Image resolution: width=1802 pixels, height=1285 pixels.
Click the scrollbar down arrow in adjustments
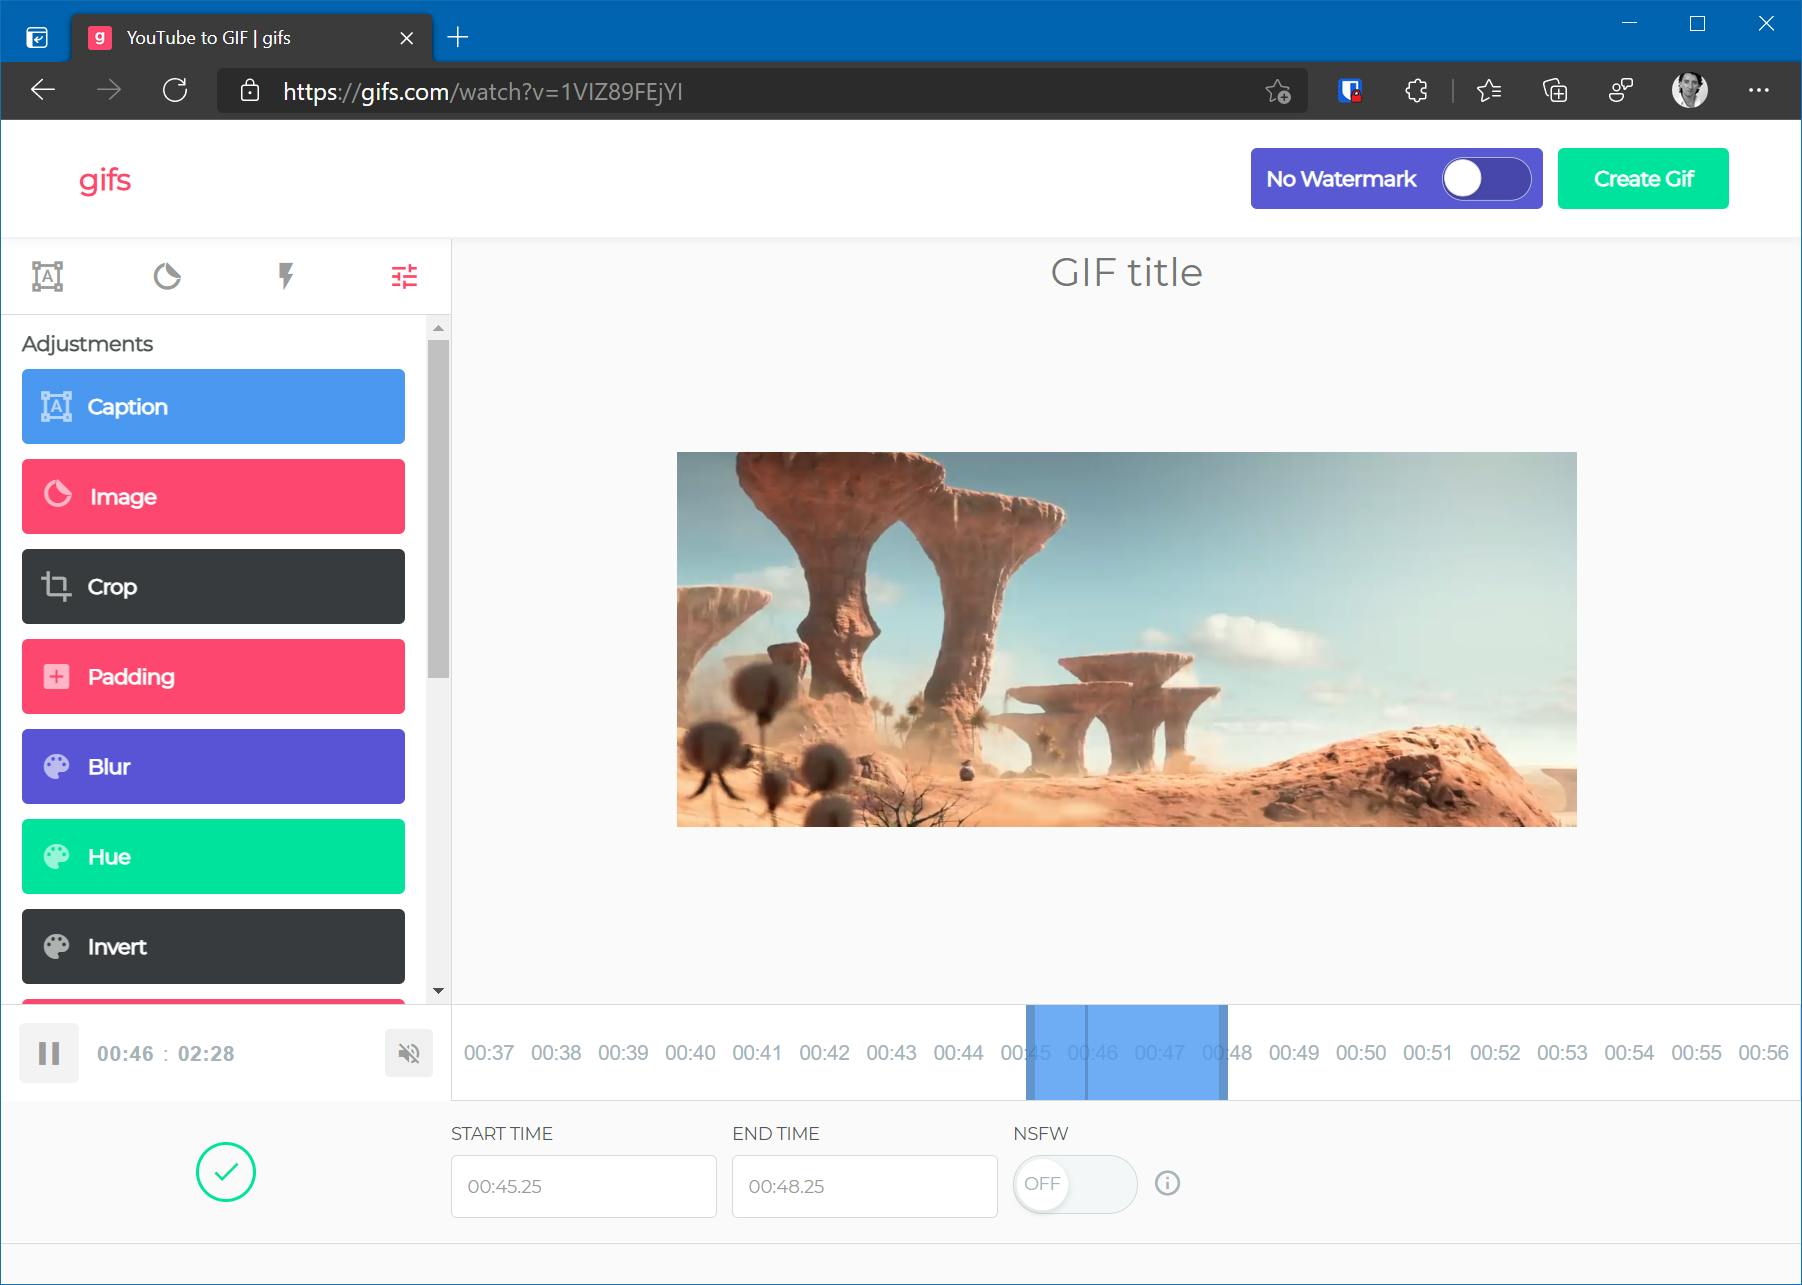438,991
